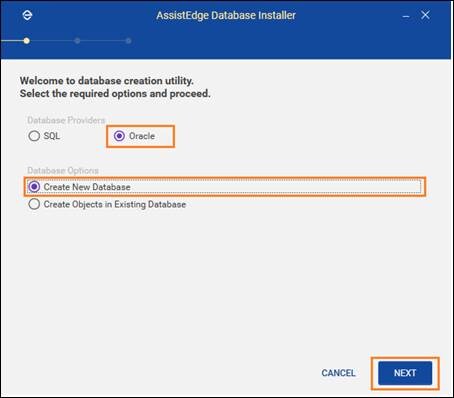Viewport: 454px width, 398px height.
Task: Close the AssistEdge Database Installer window
Action: point(425,15)
